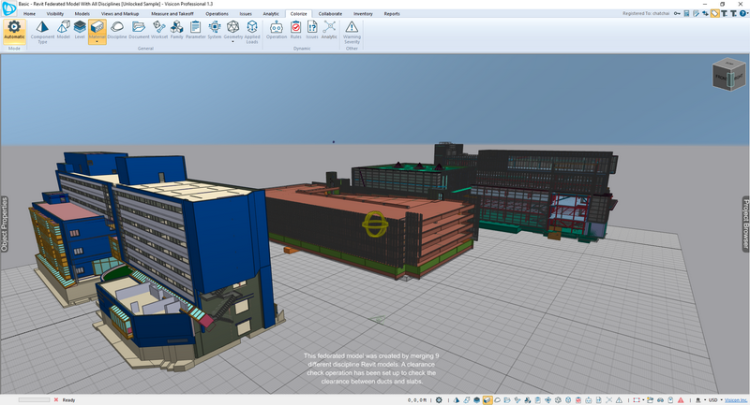Viewport: 750px width, 405px height.
Task: Expand the Object Properties side panel
Action: (x=5, y=224)
